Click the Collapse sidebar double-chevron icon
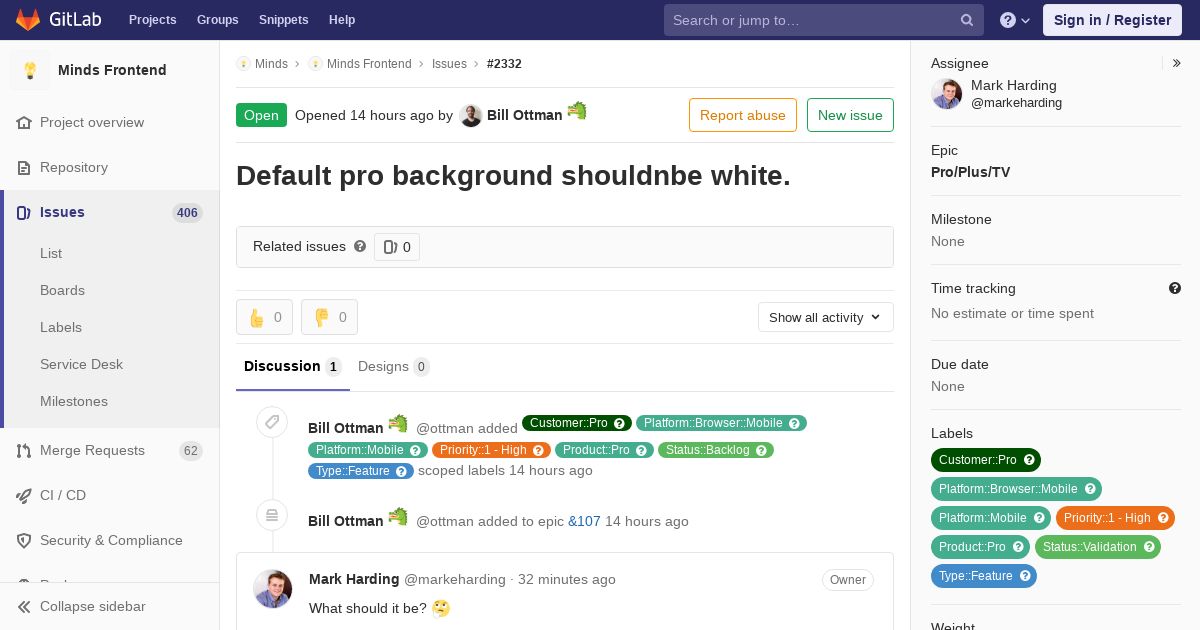This screenshot has height=630, width=1200. (24, 606)
